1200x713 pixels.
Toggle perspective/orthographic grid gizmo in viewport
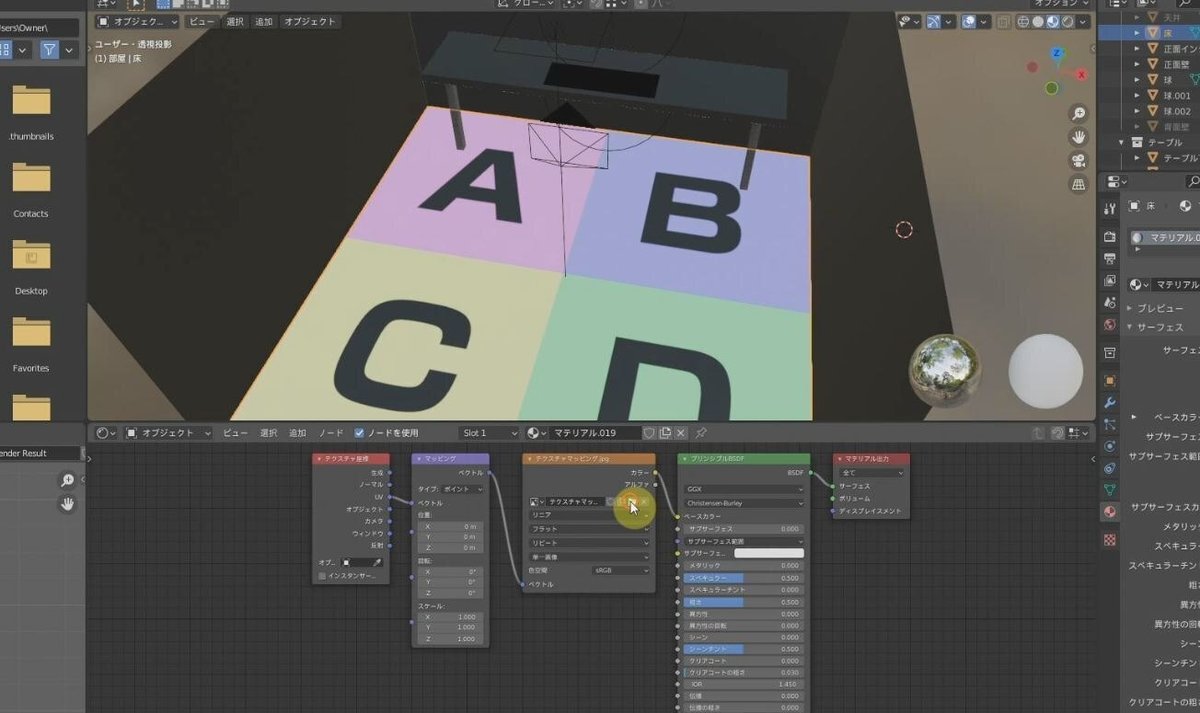pos(1079,185)
